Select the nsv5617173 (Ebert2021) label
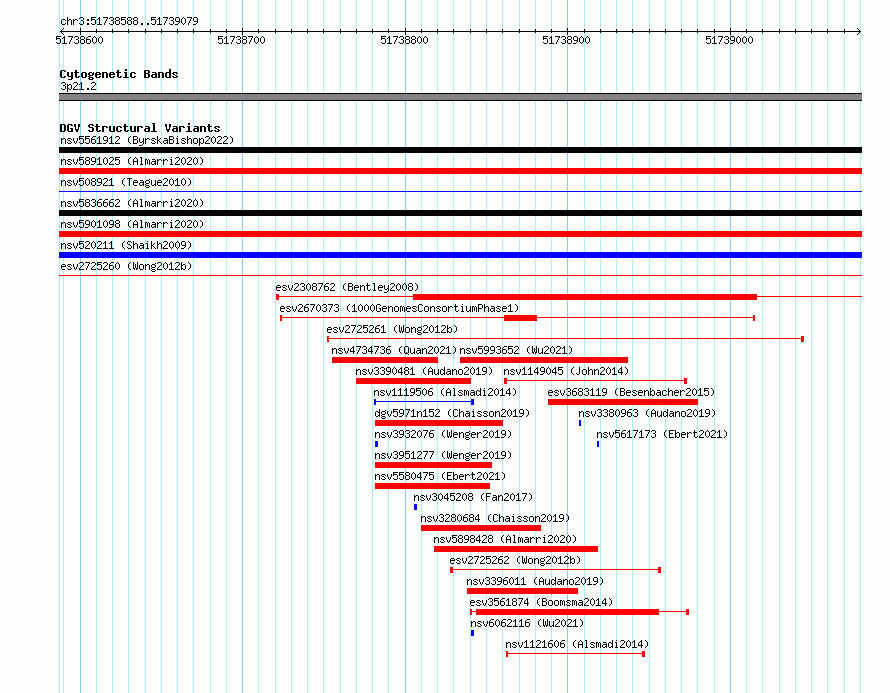 662,434
